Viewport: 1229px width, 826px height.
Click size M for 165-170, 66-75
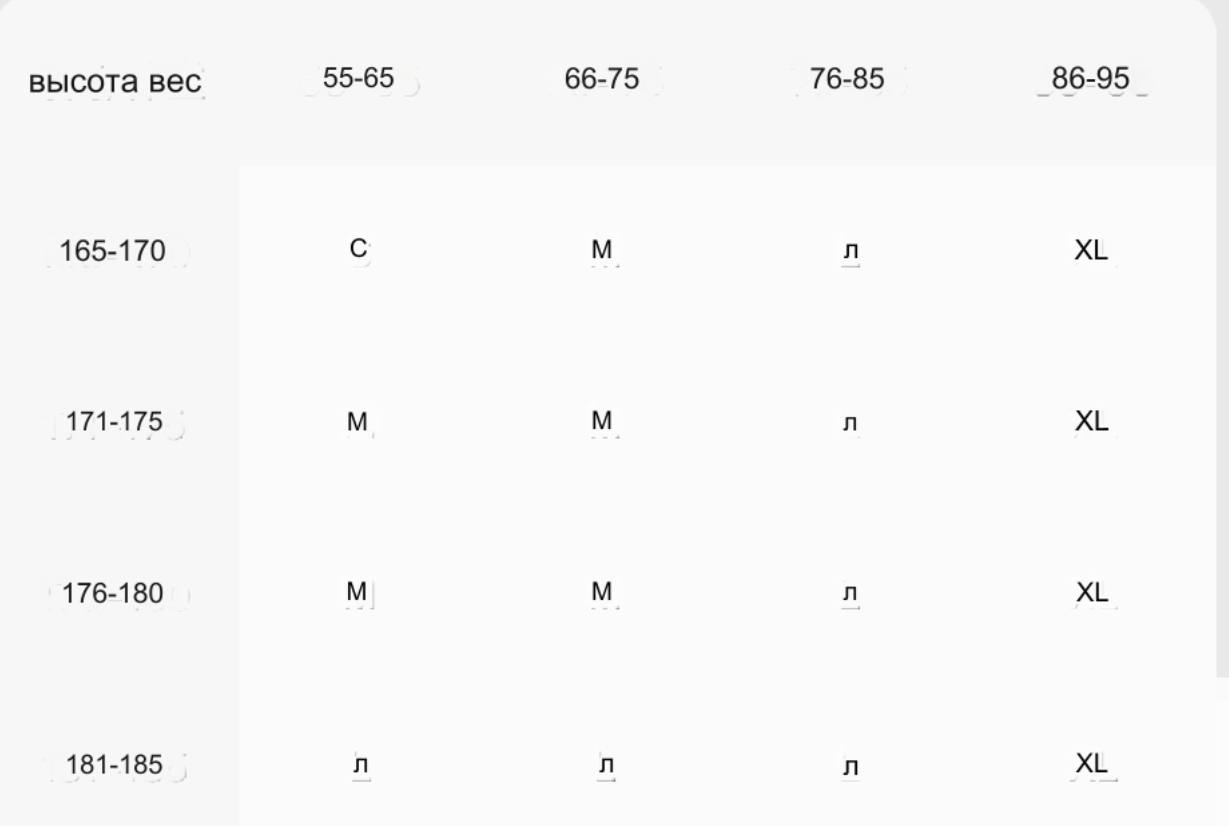coord(602,251)
